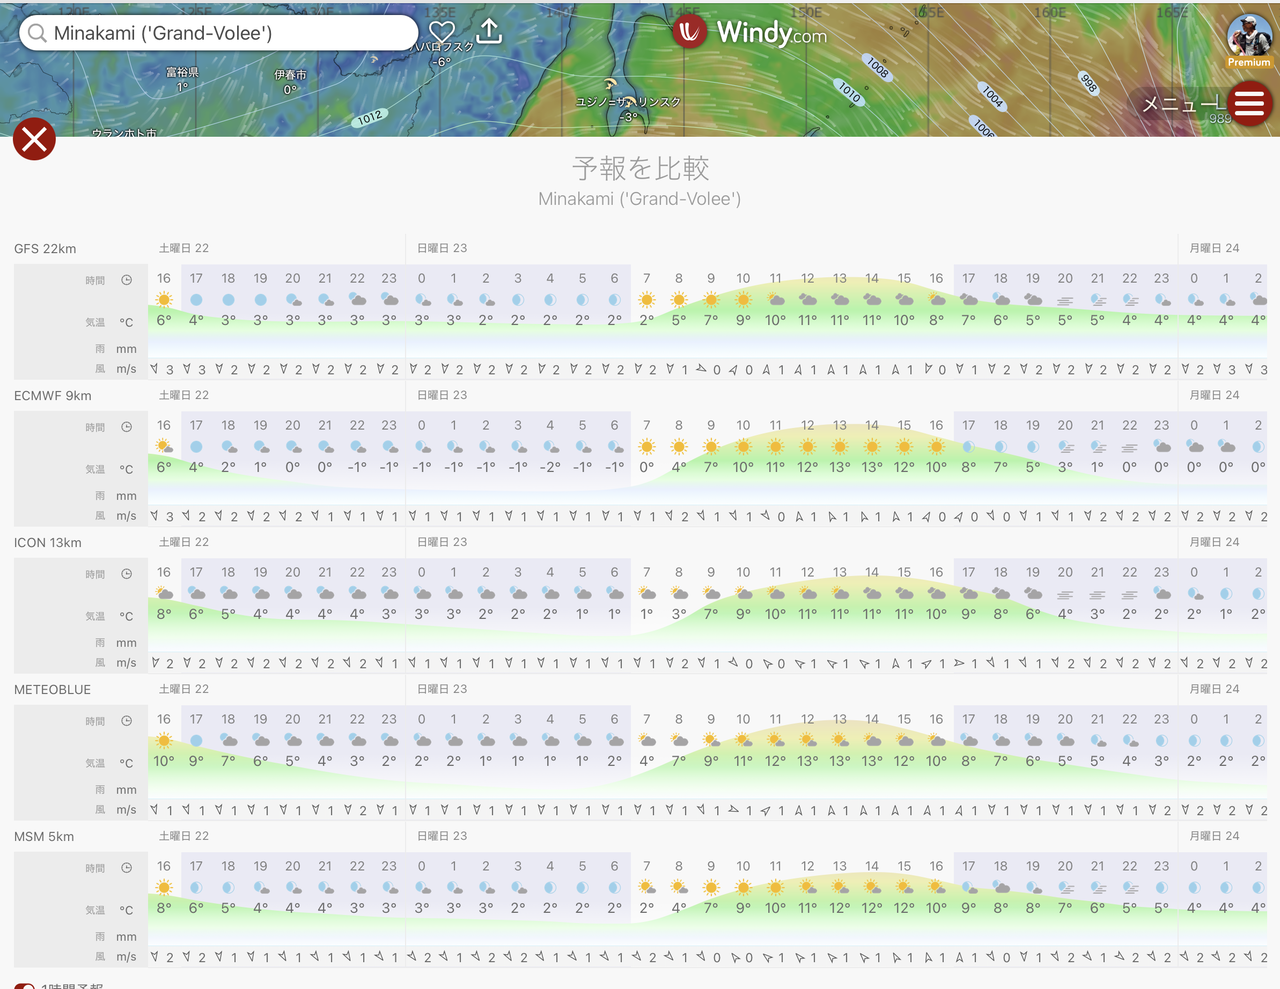The width and height of the screenshot is (1280, 989).
Task: Select ICON cloud icon at Sunday 0:00
Action: point(422,593)
